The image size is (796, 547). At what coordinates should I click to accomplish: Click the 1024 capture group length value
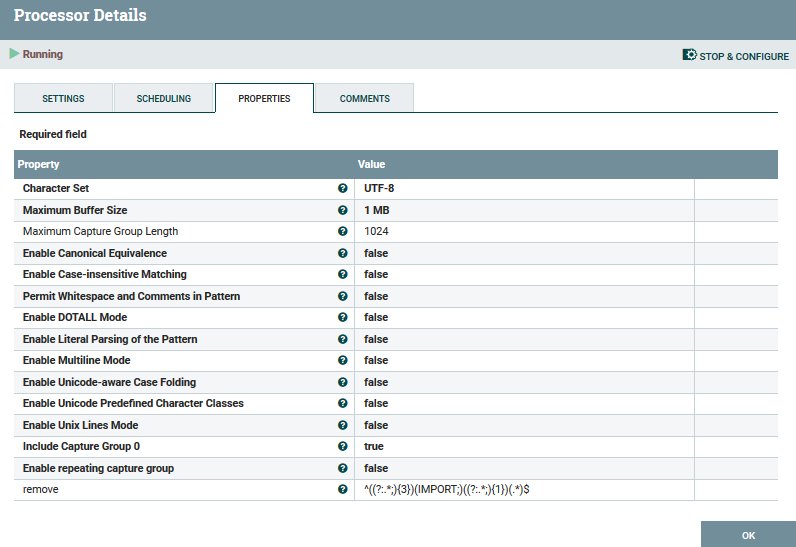pos(376,231)
